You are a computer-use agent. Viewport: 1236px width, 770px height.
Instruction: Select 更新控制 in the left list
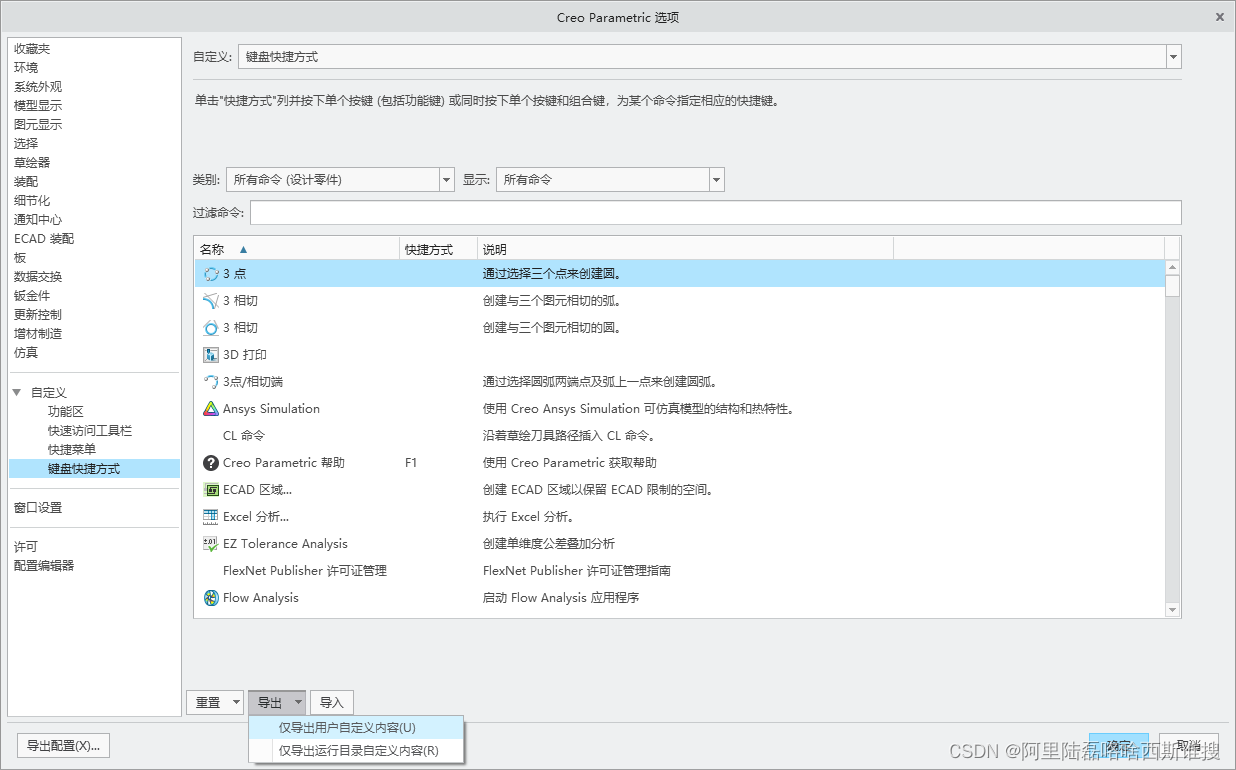[38, 315]
